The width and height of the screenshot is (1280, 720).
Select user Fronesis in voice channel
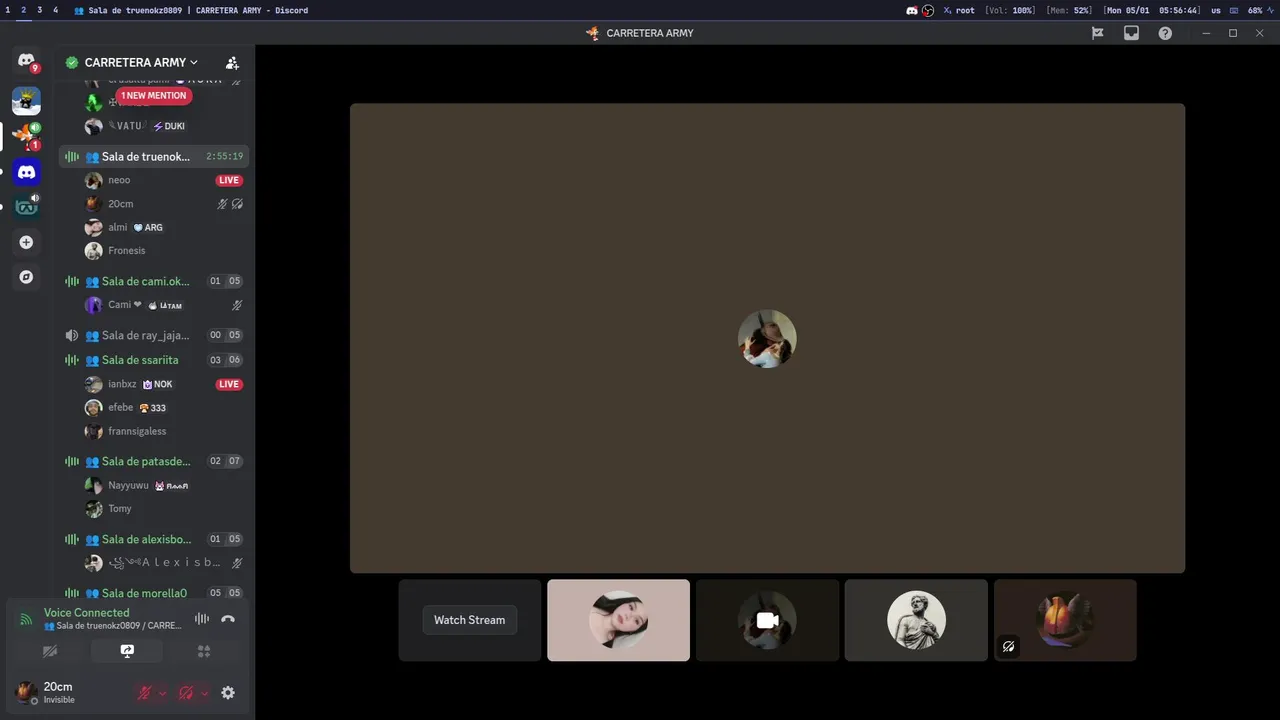tap(164, 251)
